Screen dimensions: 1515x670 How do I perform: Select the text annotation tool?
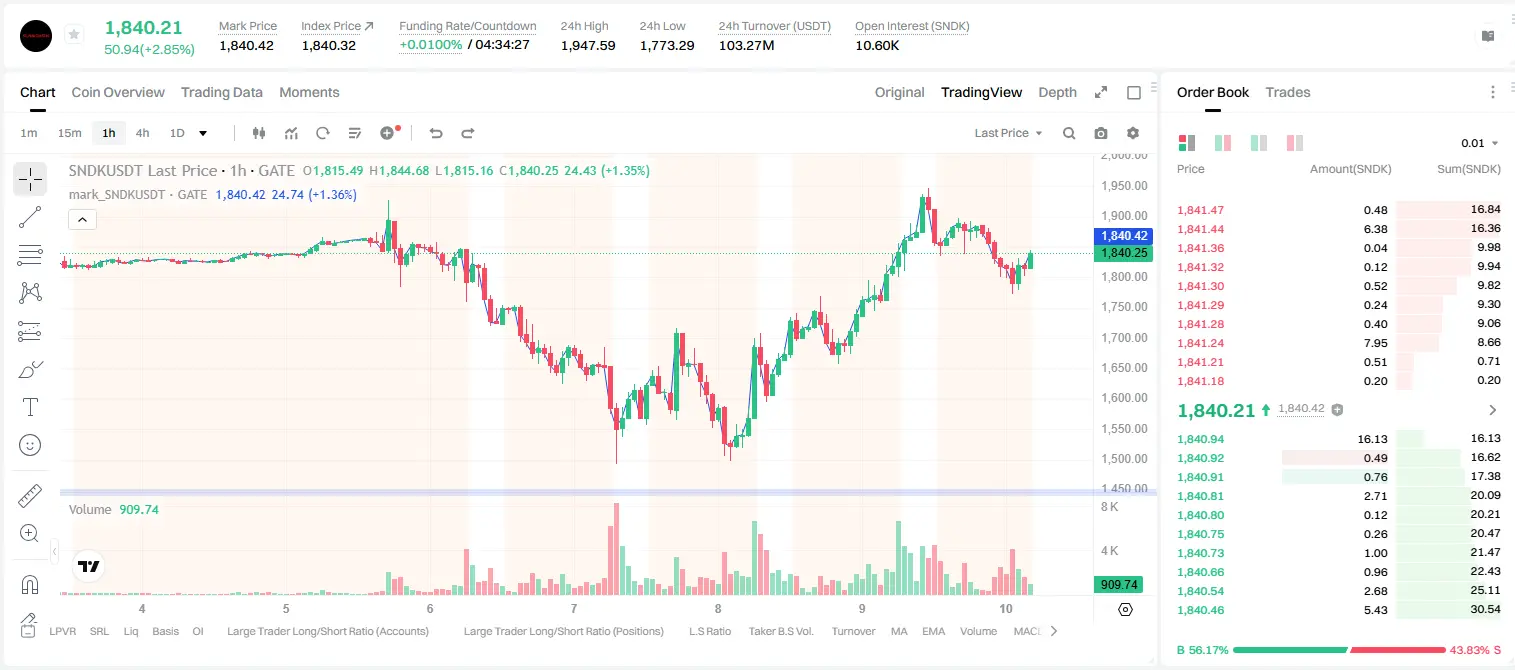coord(30,407)
